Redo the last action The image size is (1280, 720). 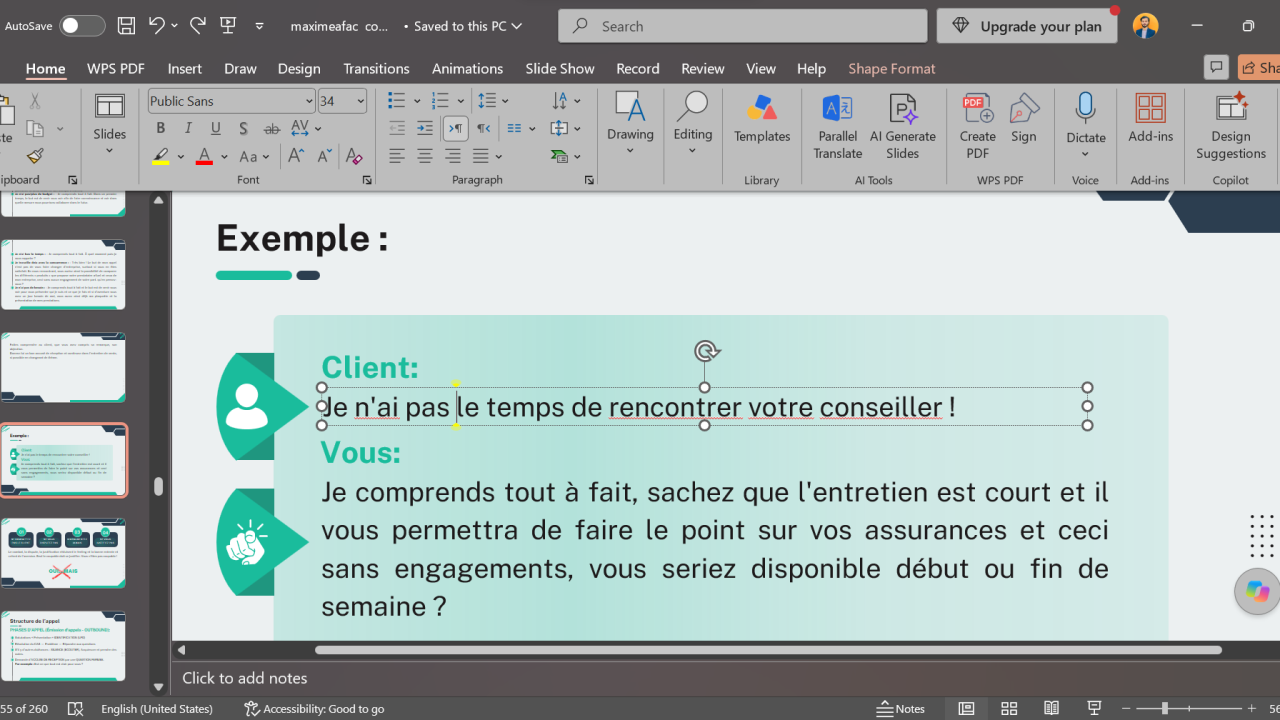(198, 26)
